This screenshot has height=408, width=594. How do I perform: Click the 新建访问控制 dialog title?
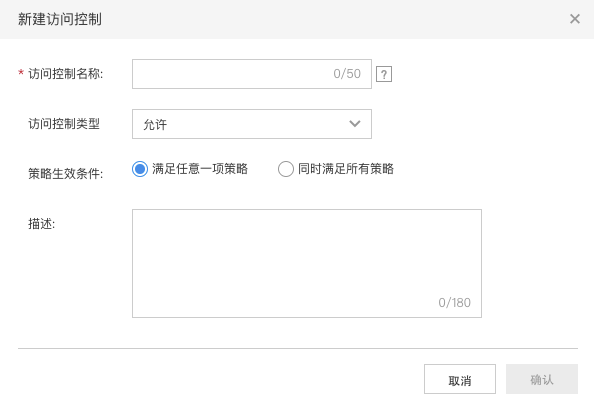[x=60, y=19]
